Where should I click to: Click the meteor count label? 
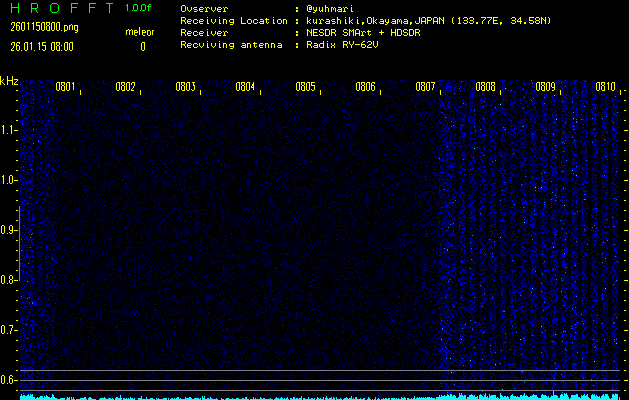tap(139, 32)
